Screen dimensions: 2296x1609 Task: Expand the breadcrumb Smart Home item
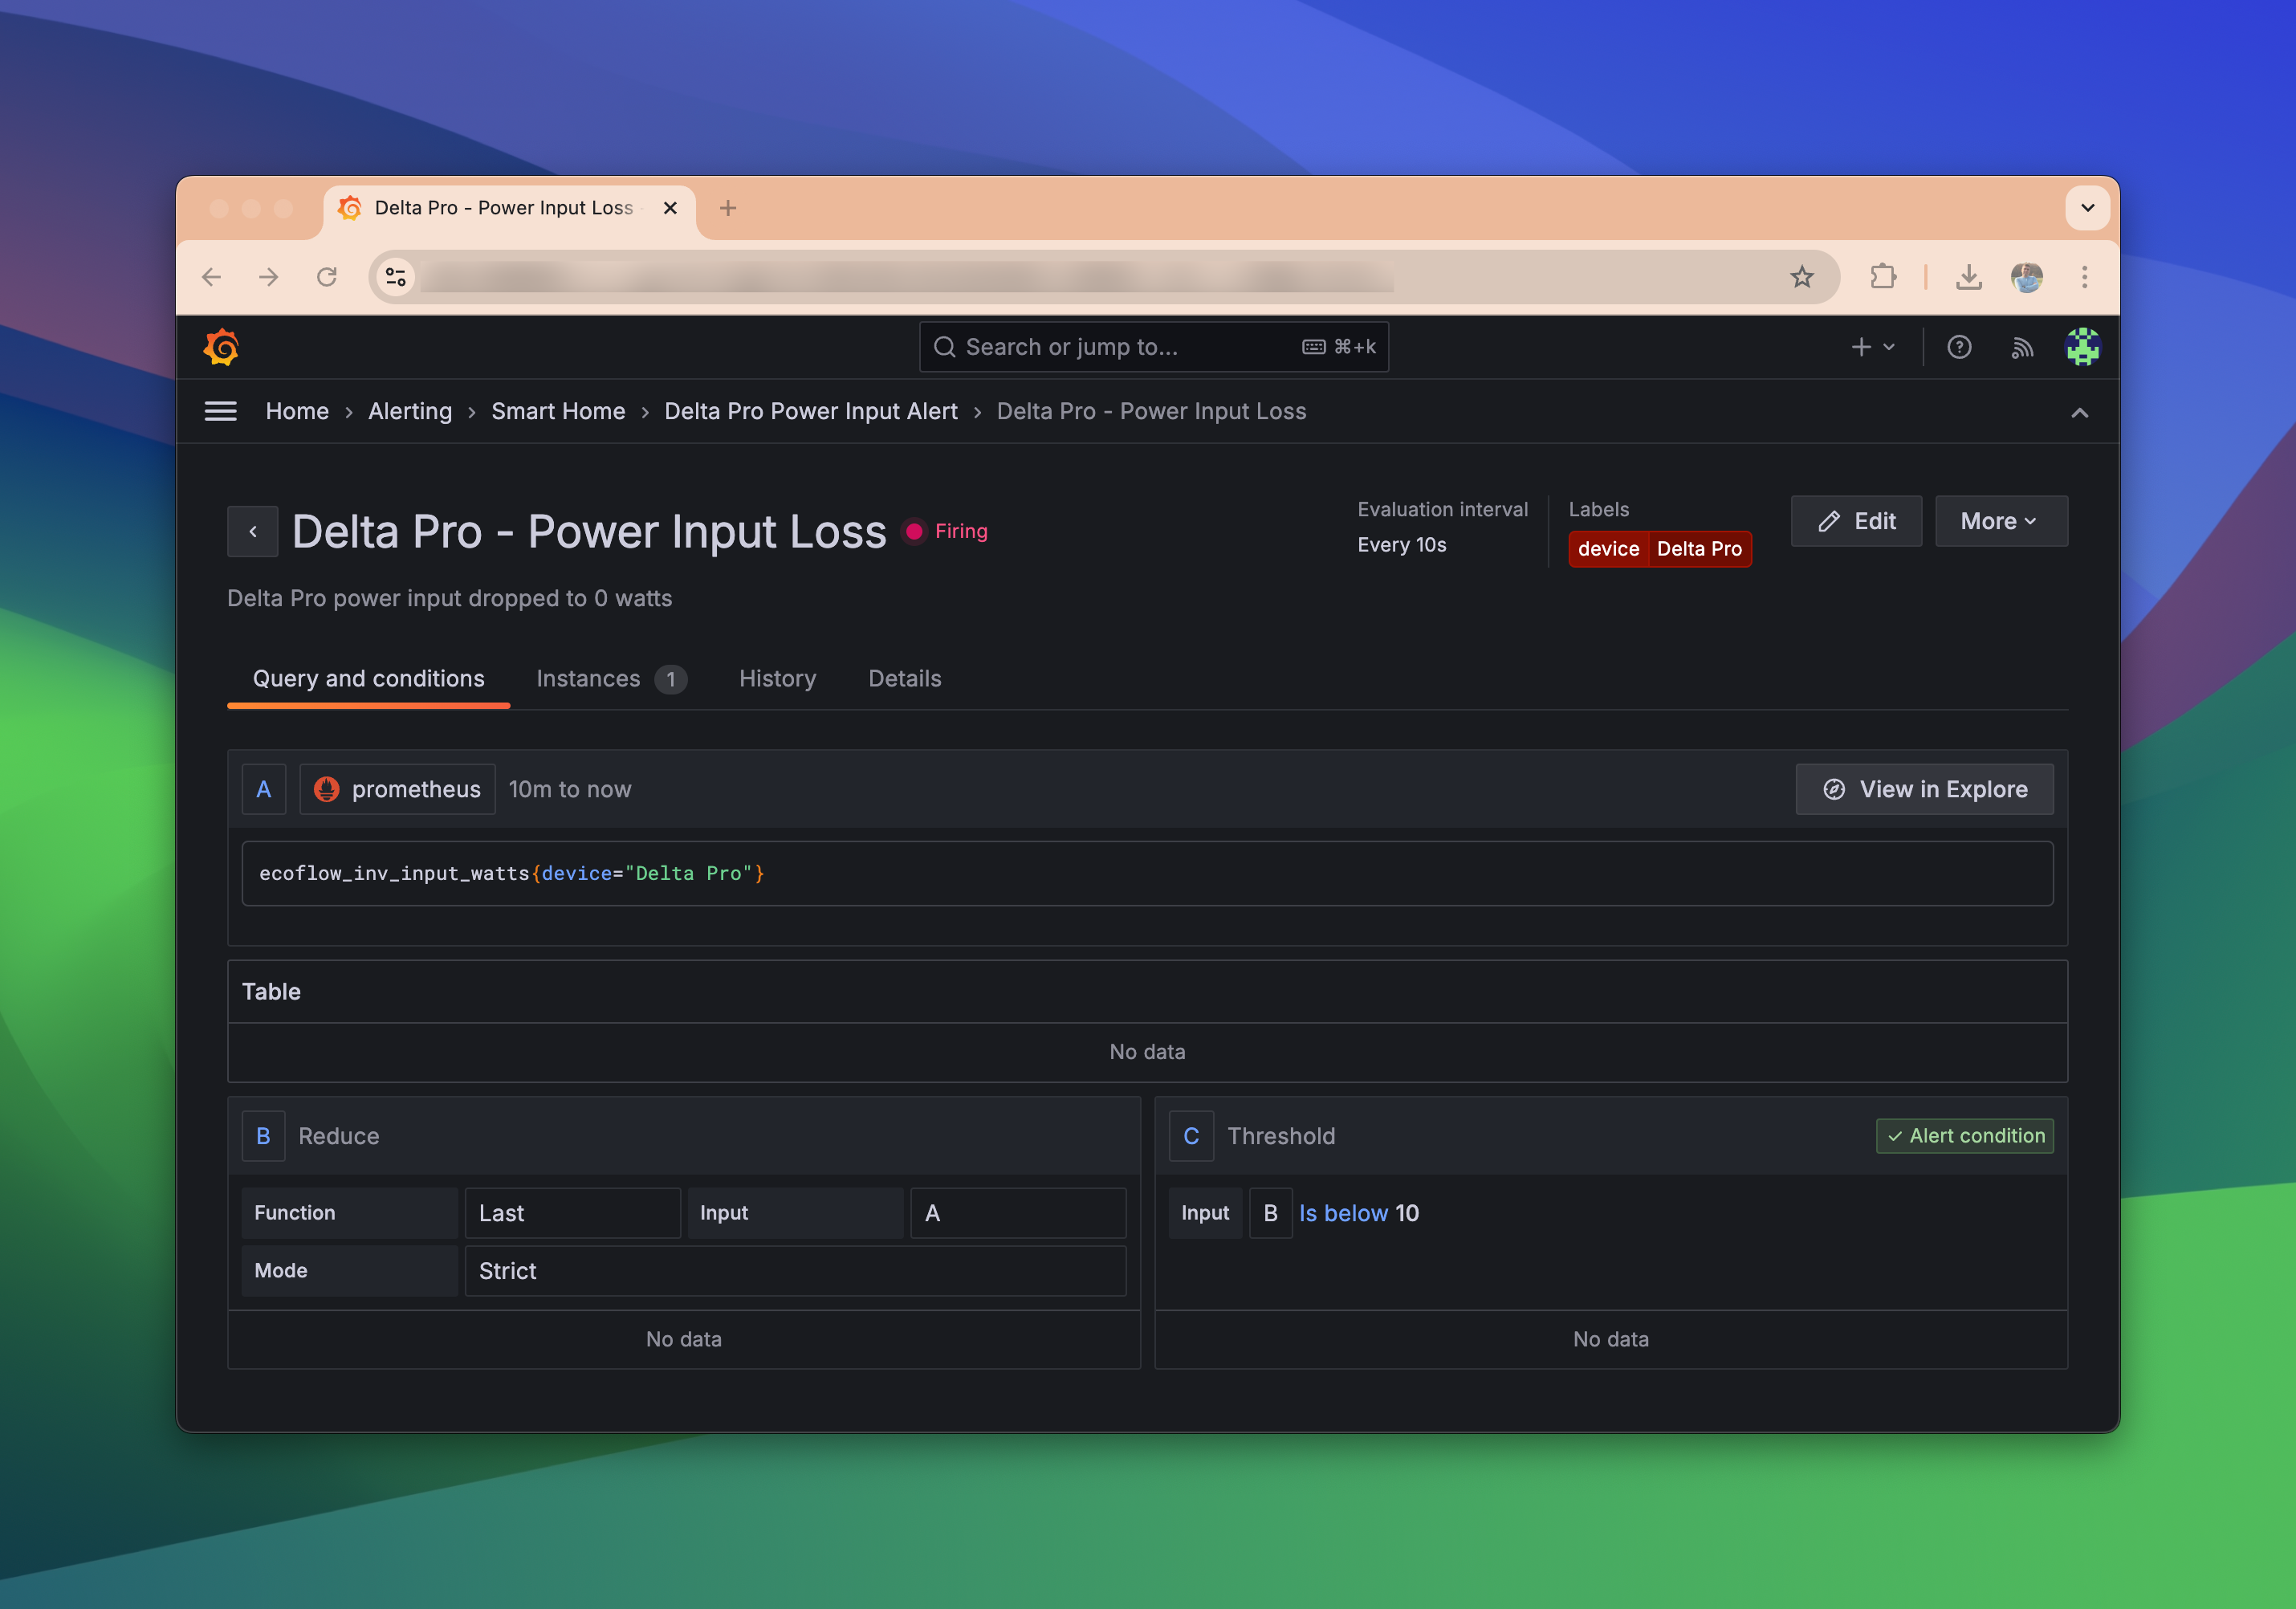558,410
